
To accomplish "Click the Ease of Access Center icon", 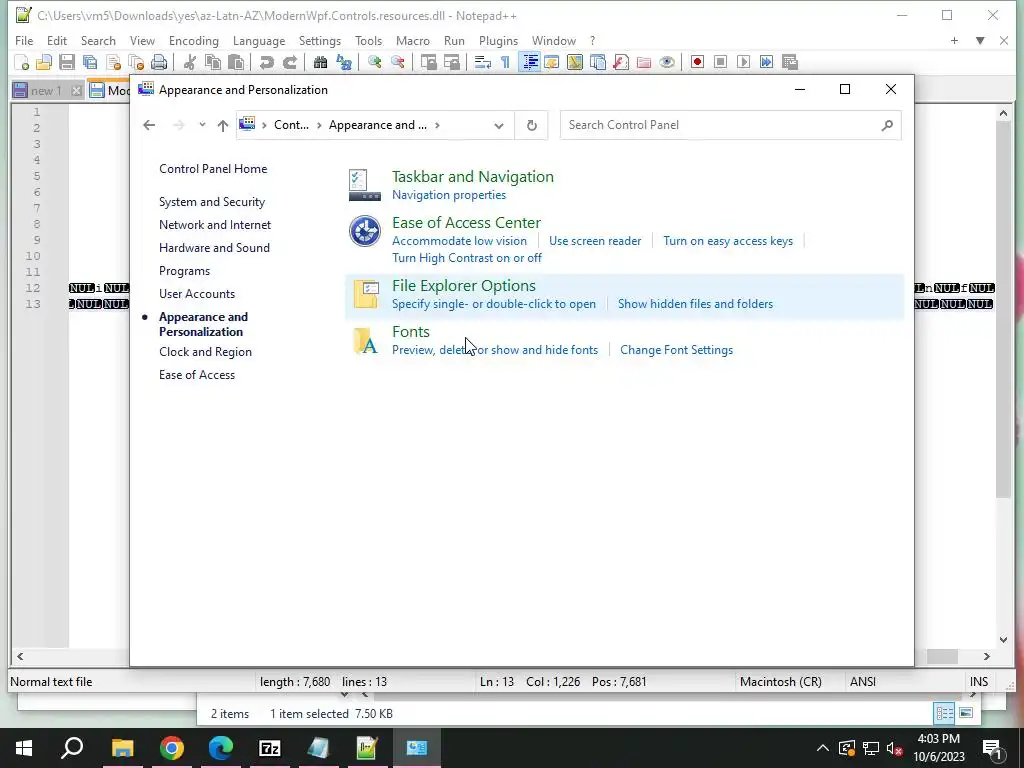I will [364, 231].
